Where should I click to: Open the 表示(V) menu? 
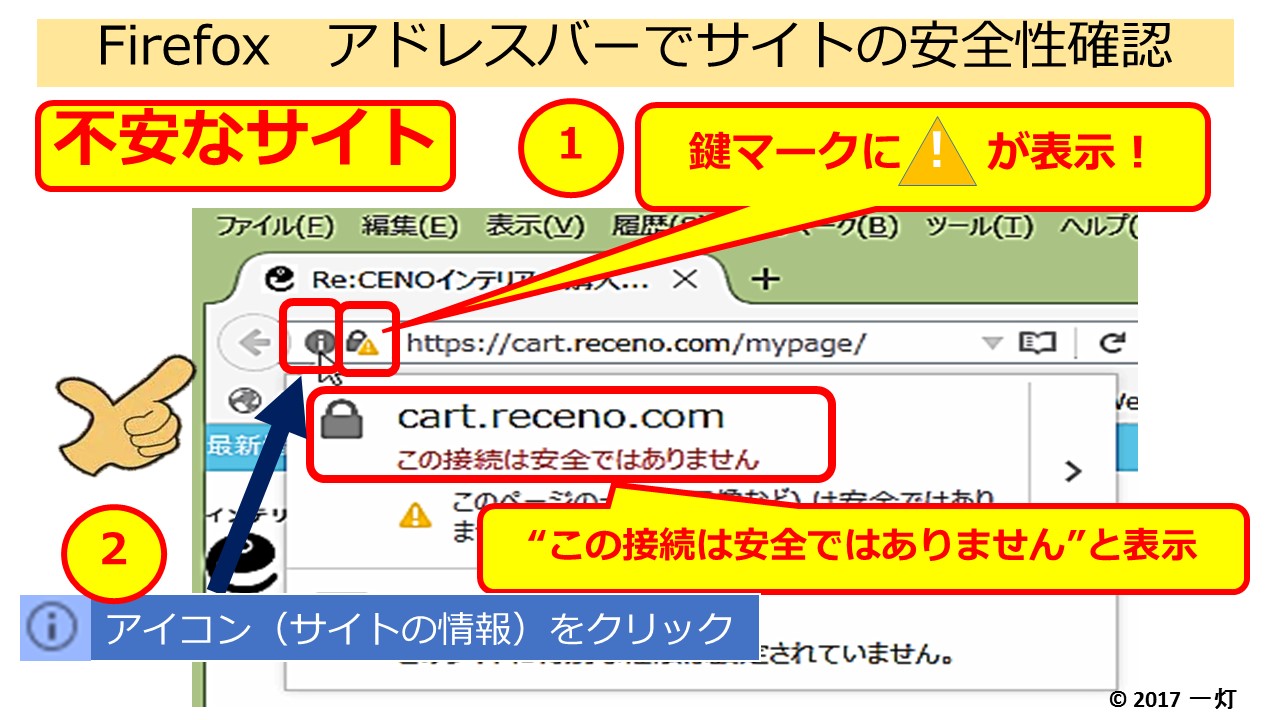click(x=534, y=227)
